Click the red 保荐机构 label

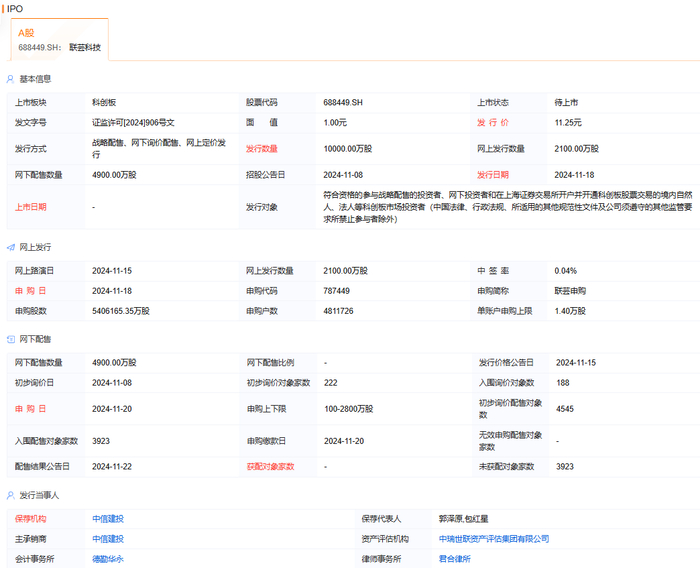pyautogui.click(x=31, y=519)
